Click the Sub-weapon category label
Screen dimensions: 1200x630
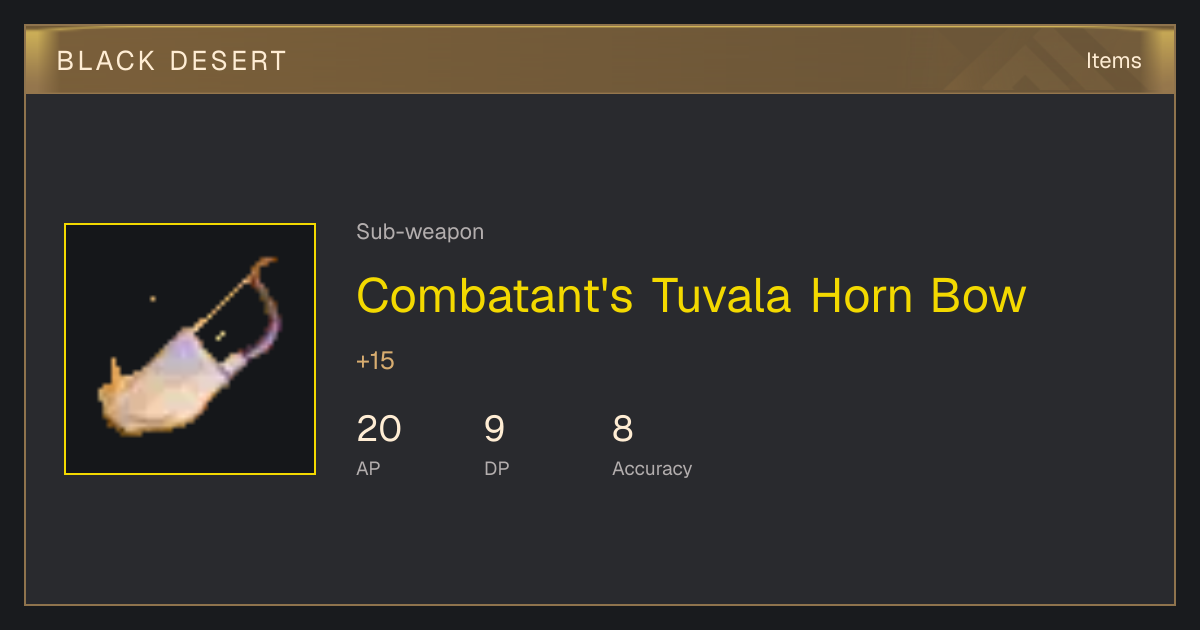click(420, 232)
